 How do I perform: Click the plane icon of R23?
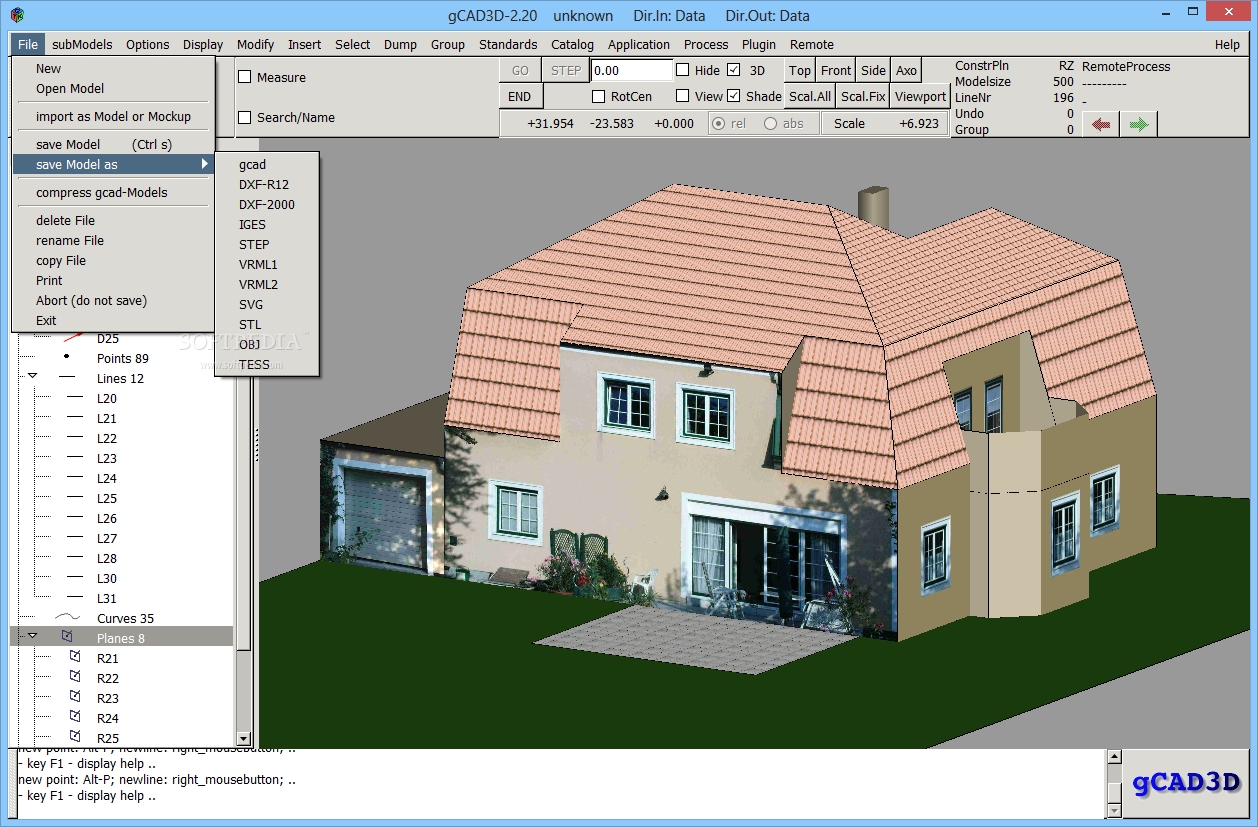(75, 697)
